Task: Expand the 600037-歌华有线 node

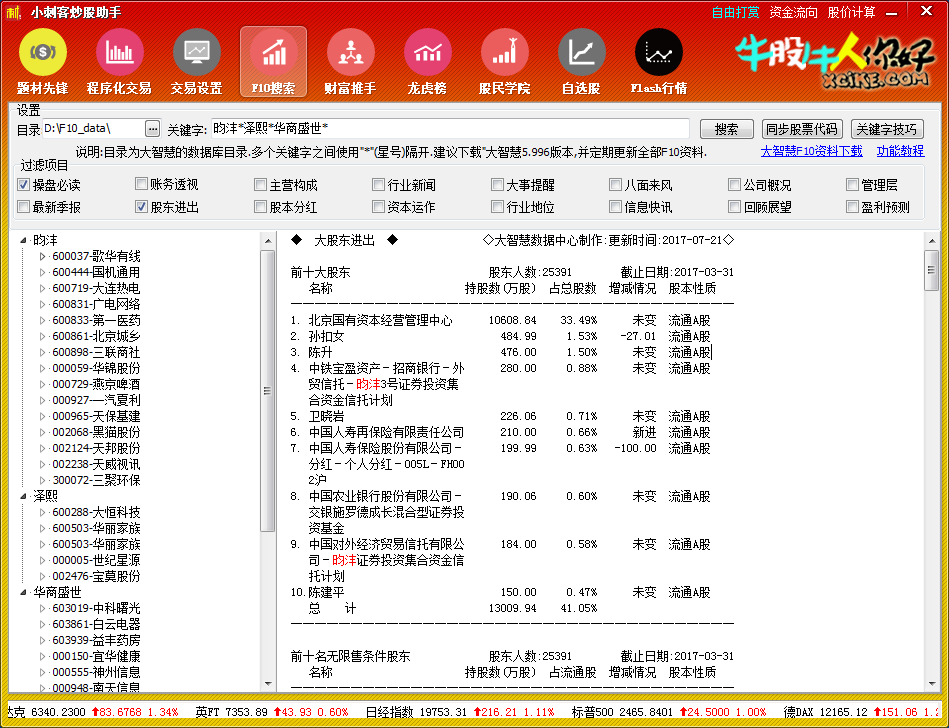Action: click(42, 257)
